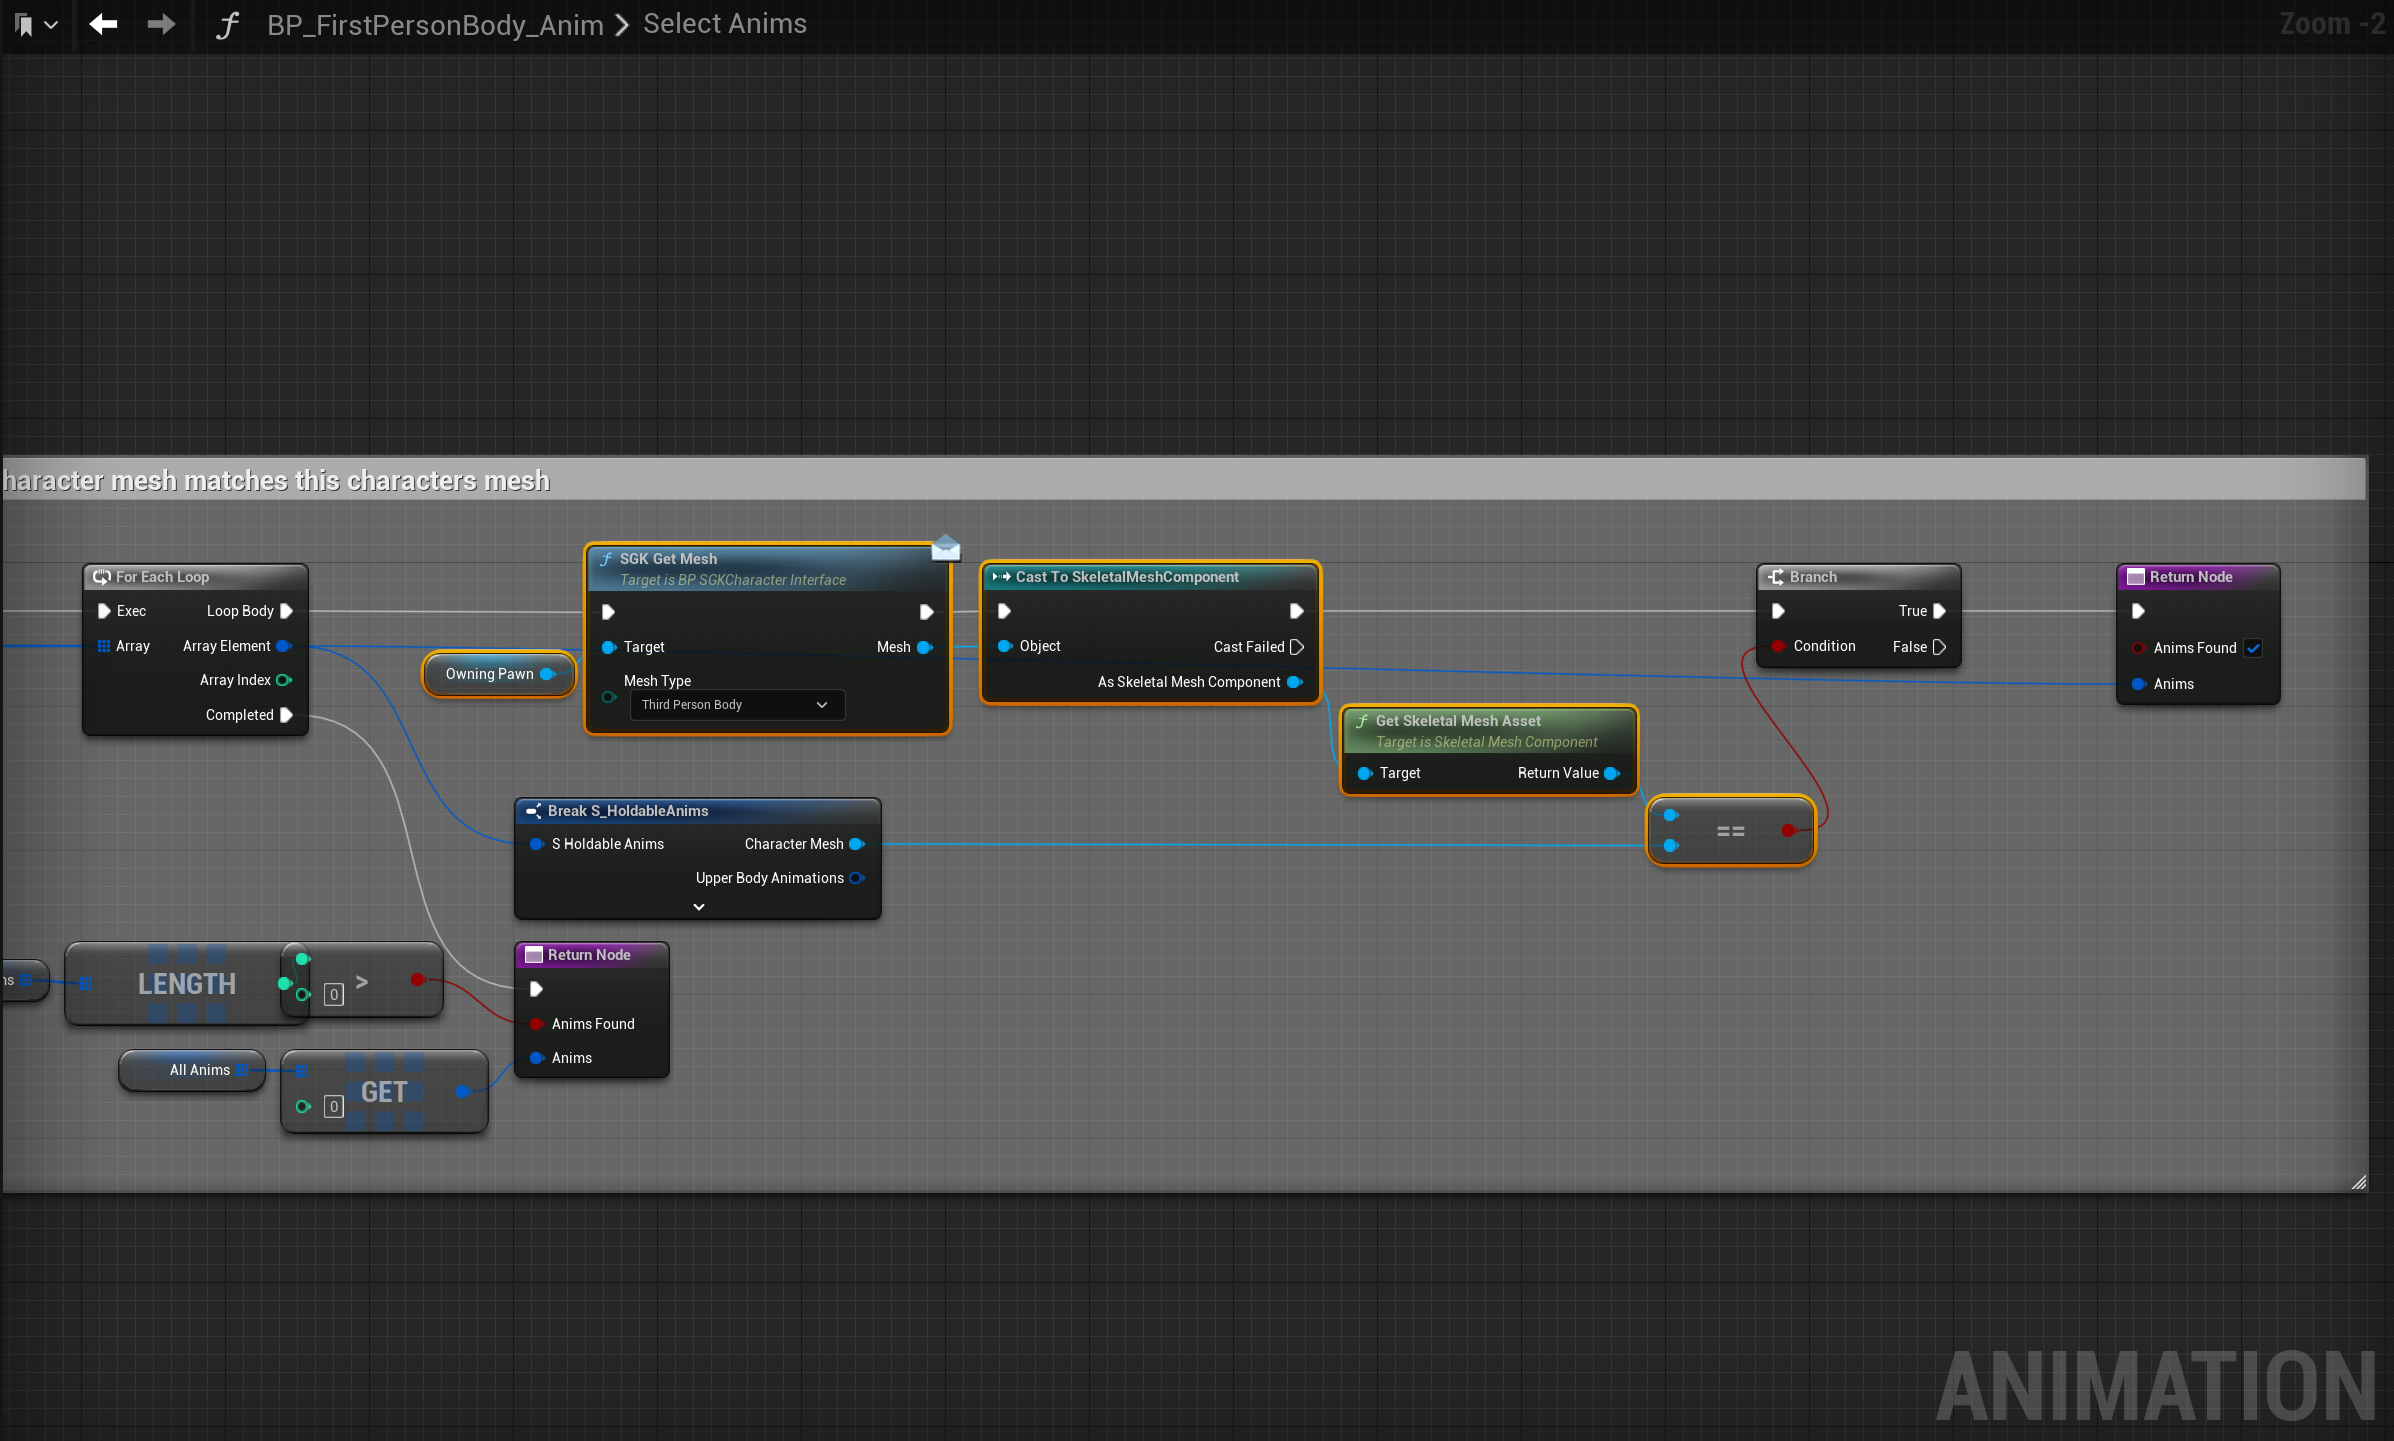This screenshot has width=2394, height=1441.
Task: Expand the Break S_HoldableAnims node chevron
Action: (x=698, y=907)
